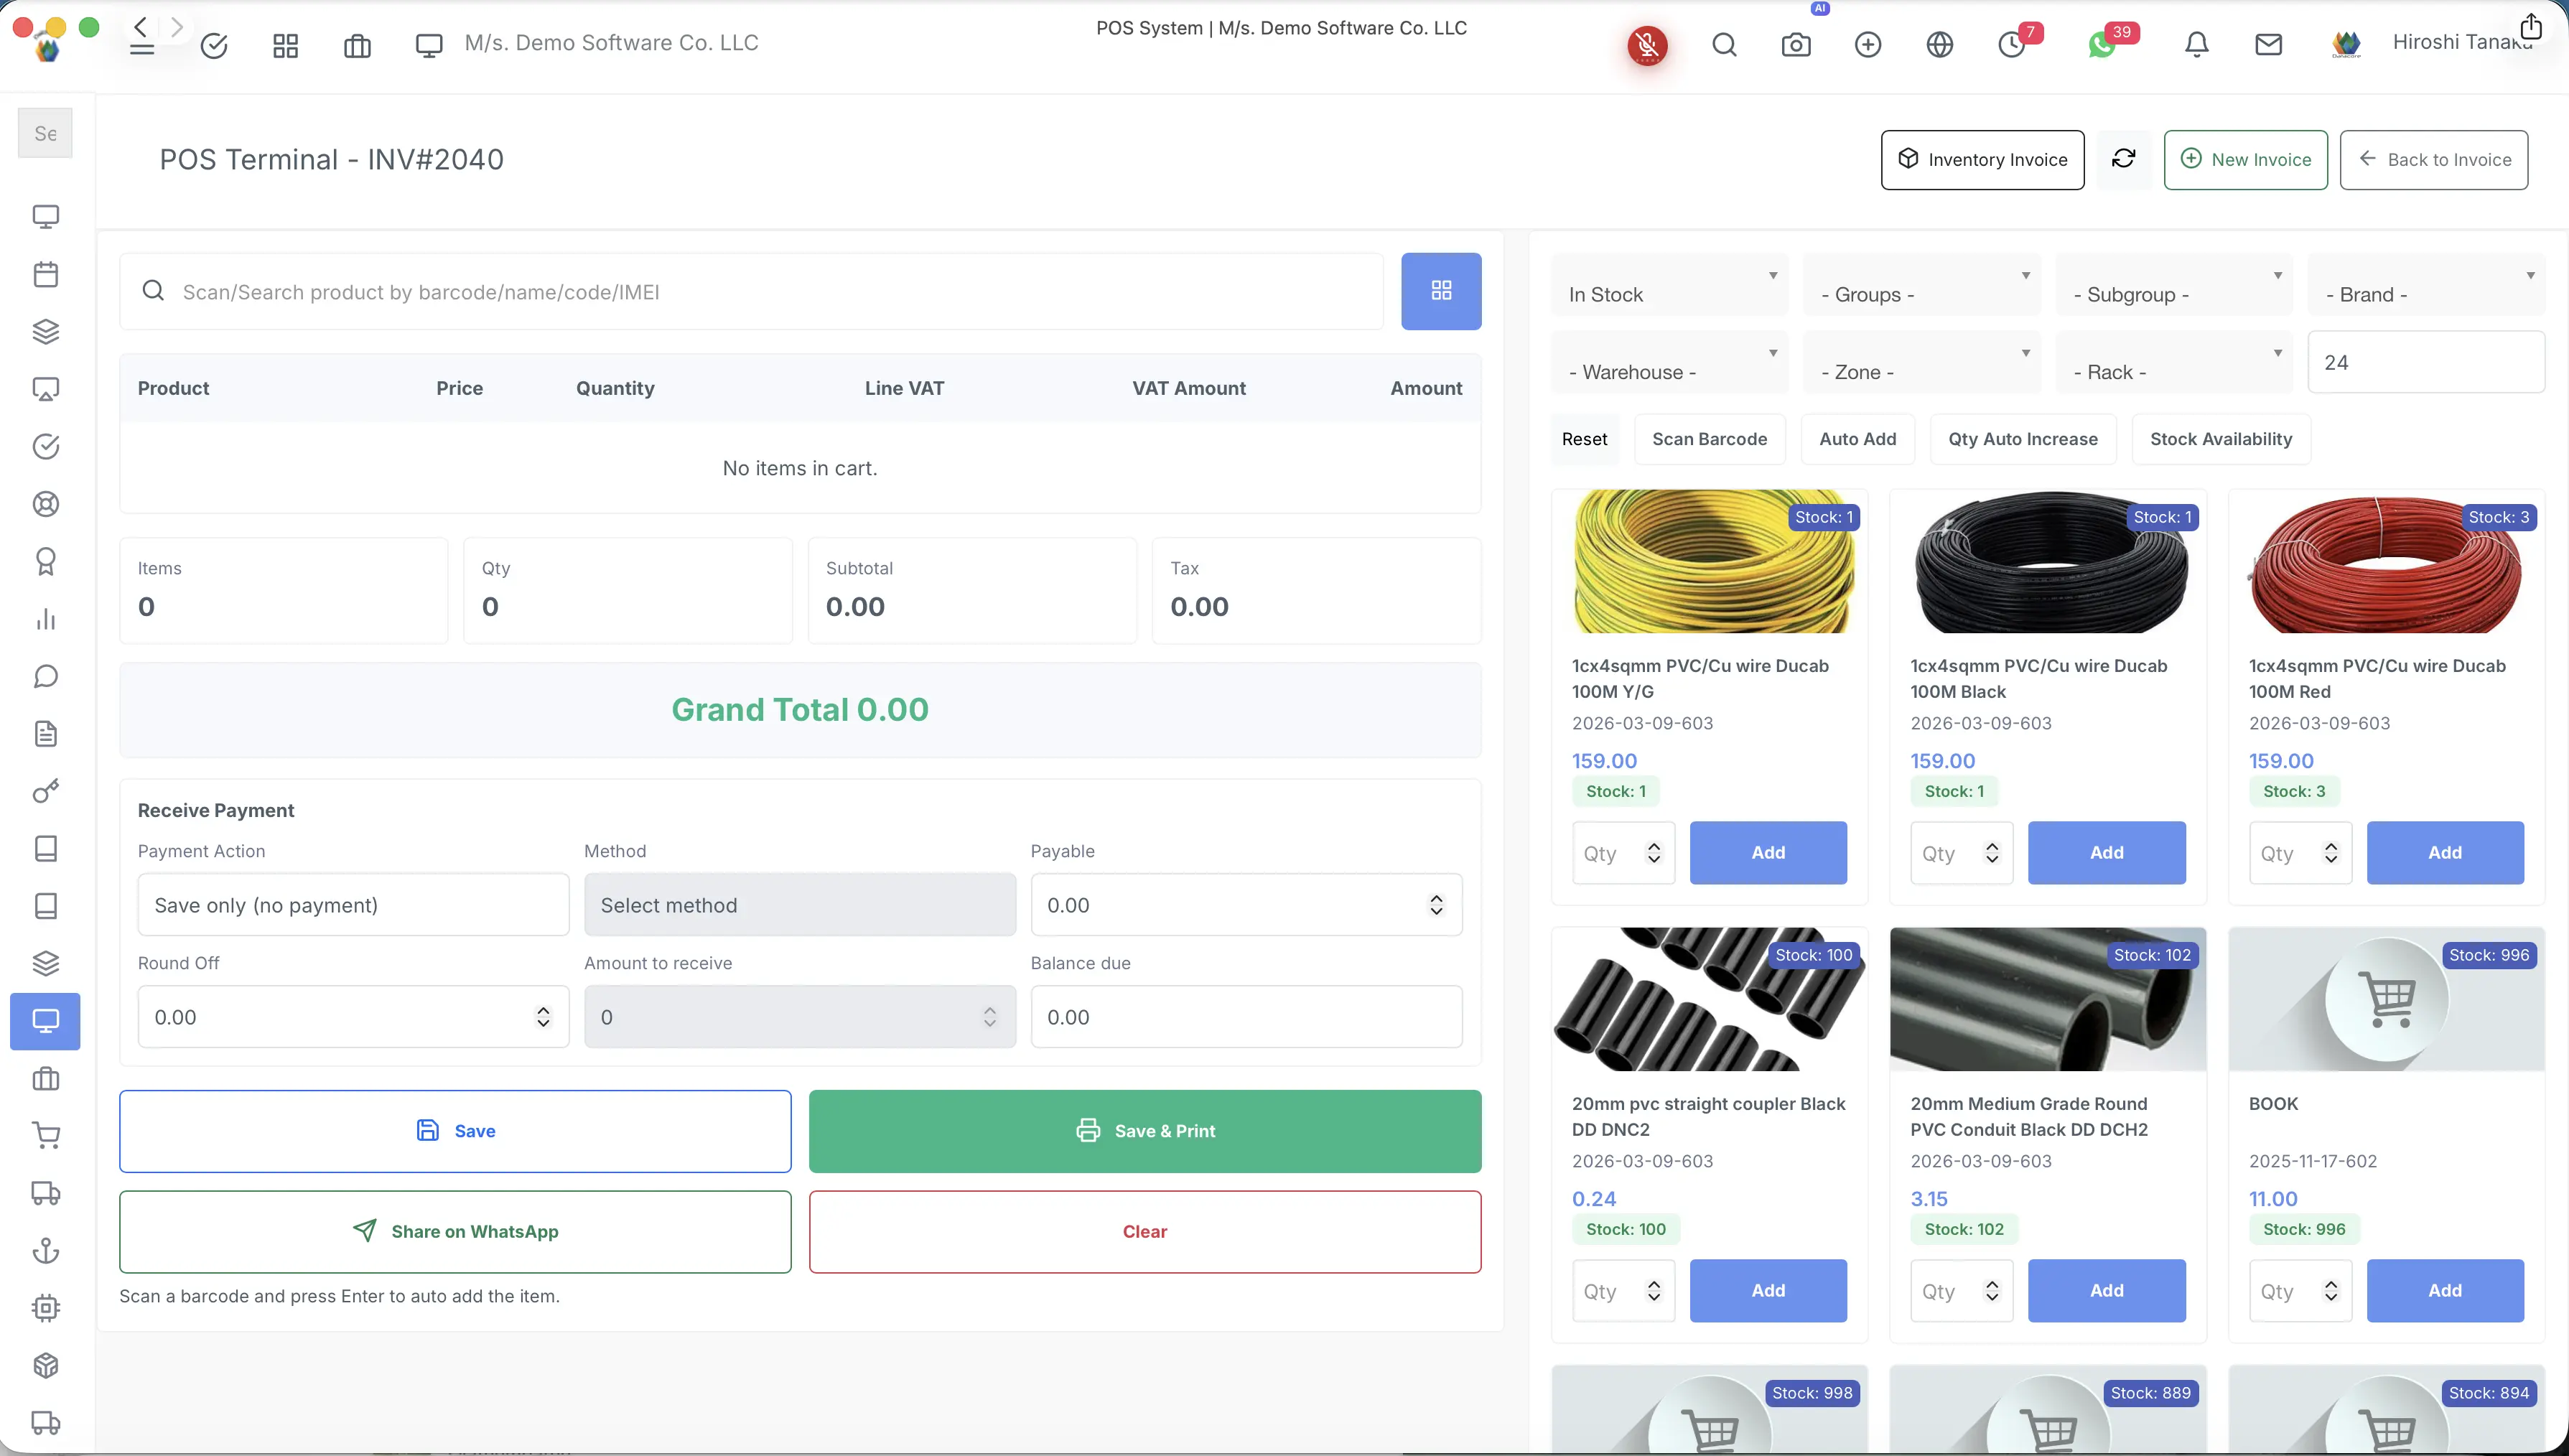
Task: Open the lifebuoy support icon in sidebar
Action: pyautogui.click(x=46, y=504)
